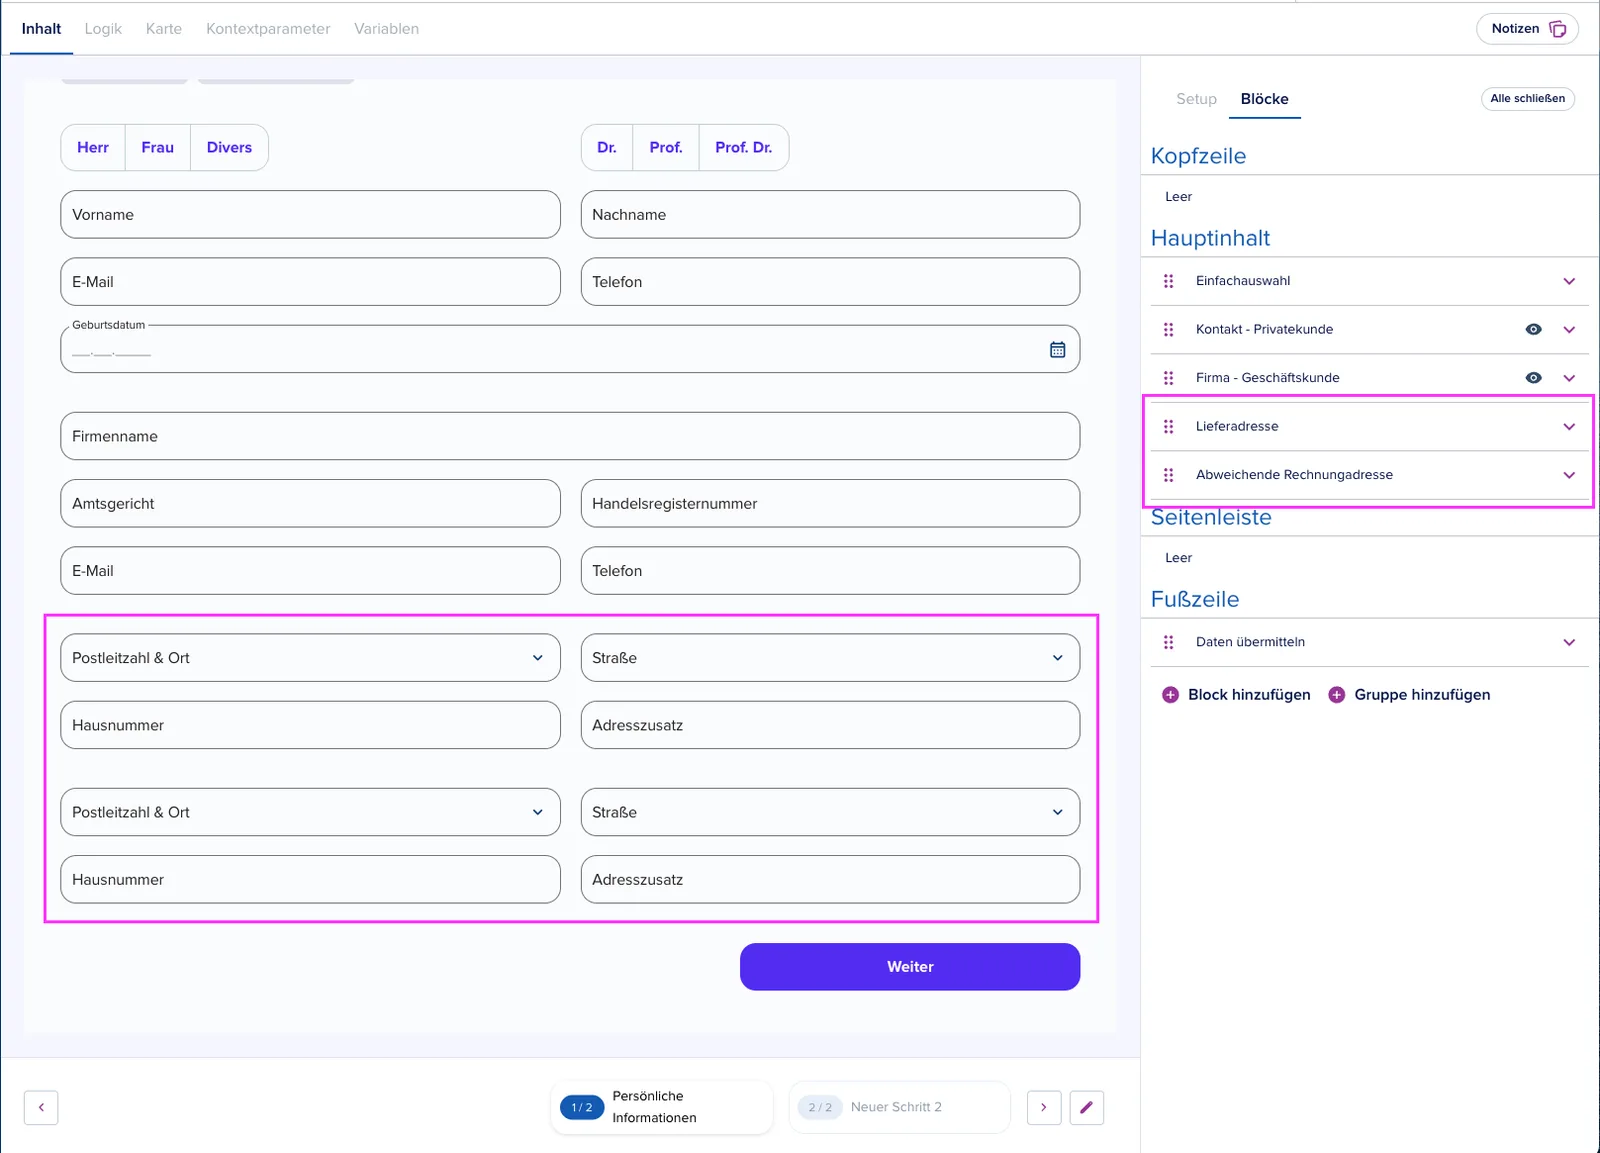Select step 1/2 Persönliche Informationen

[662, 1107]
